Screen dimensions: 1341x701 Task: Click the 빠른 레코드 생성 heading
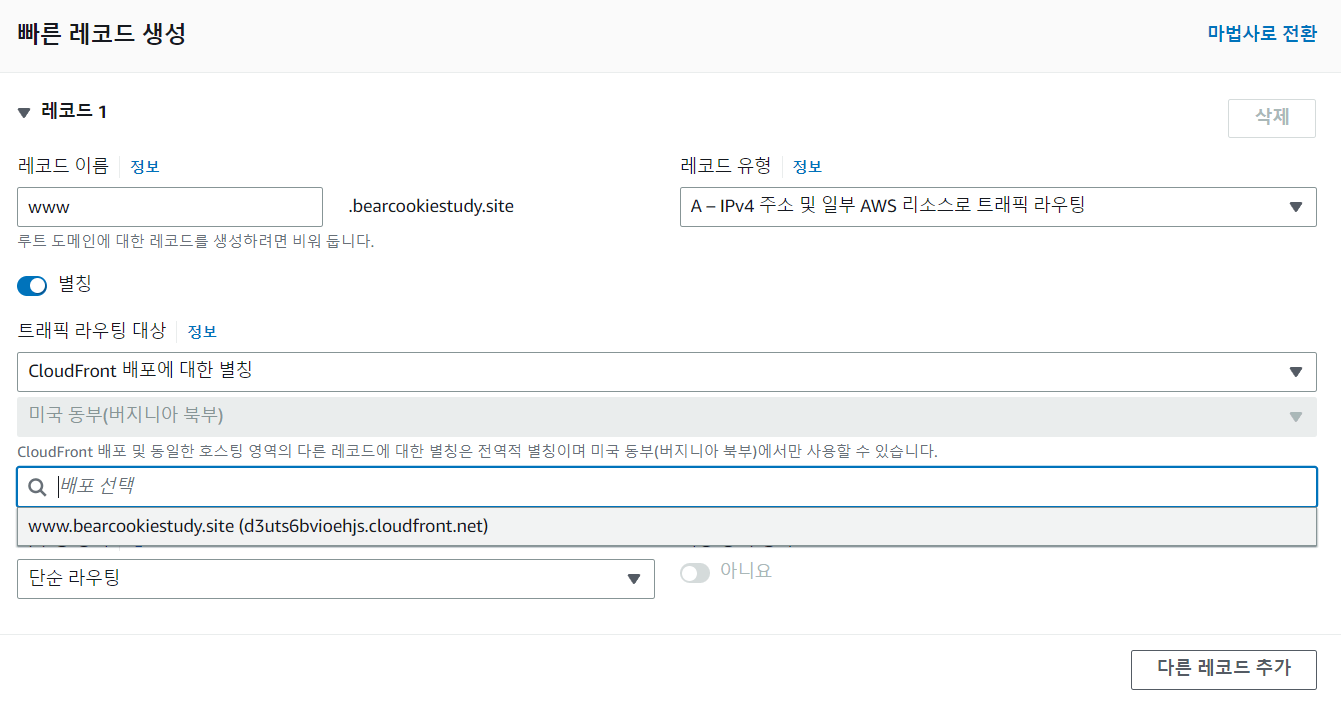coord(101,33)
